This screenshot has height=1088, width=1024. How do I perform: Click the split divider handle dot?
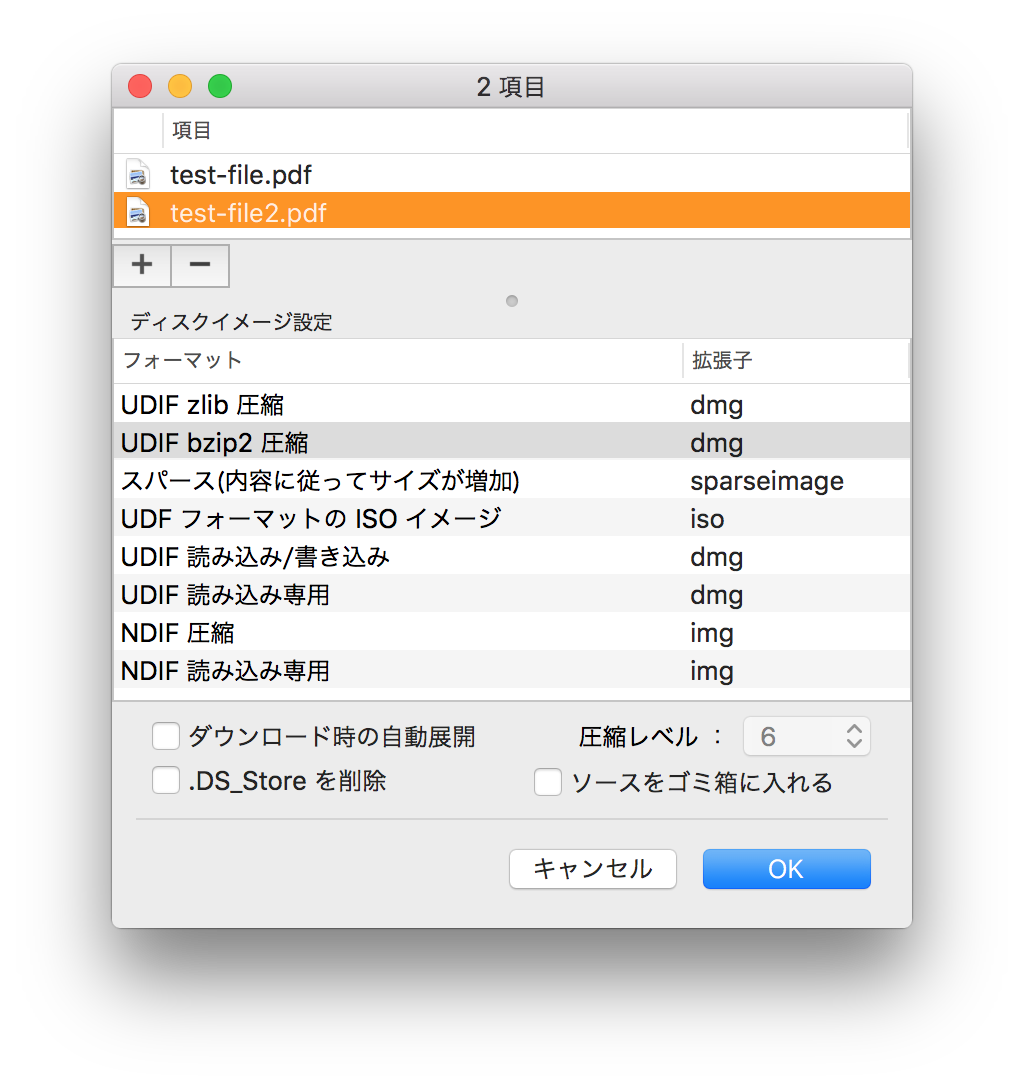(x=512, y=301)
